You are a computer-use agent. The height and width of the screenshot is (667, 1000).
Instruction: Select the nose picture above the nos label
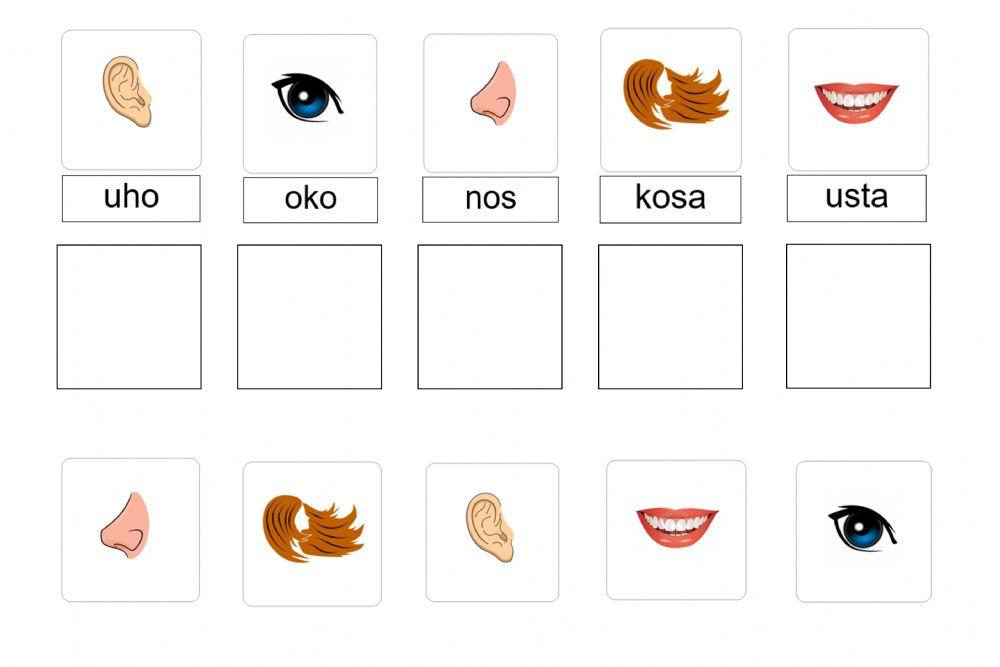tap(490, 103)
